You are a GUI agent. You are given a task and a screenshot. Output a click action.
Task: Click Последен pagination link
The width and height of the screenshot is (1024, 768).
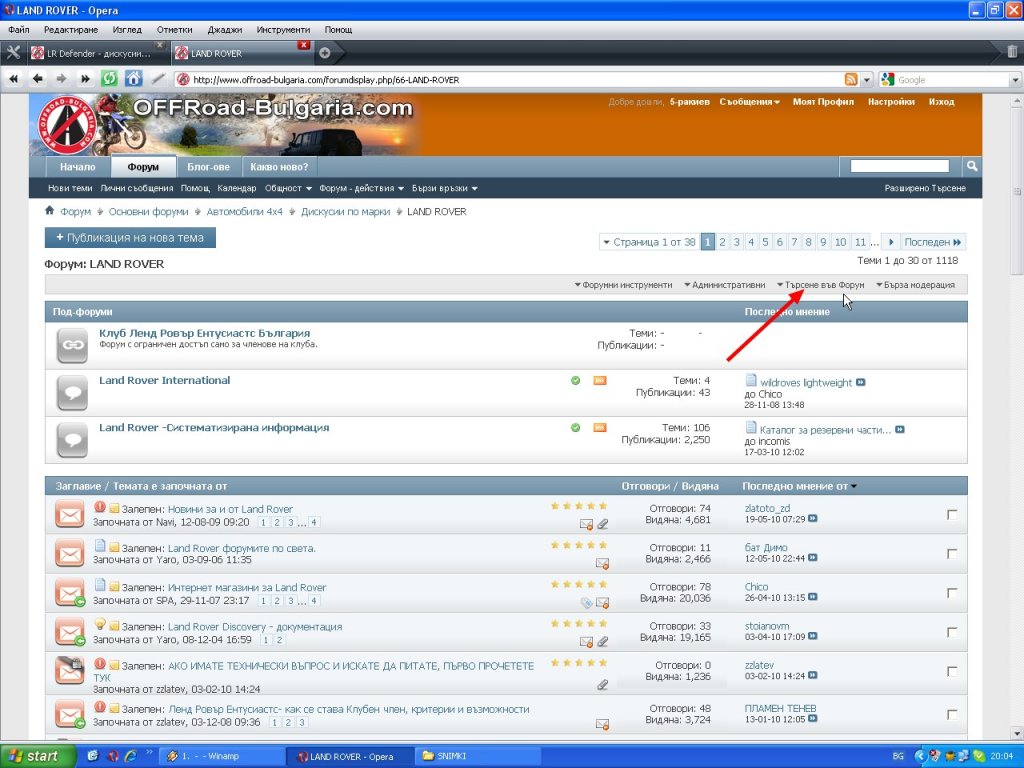tap(933, 242)
